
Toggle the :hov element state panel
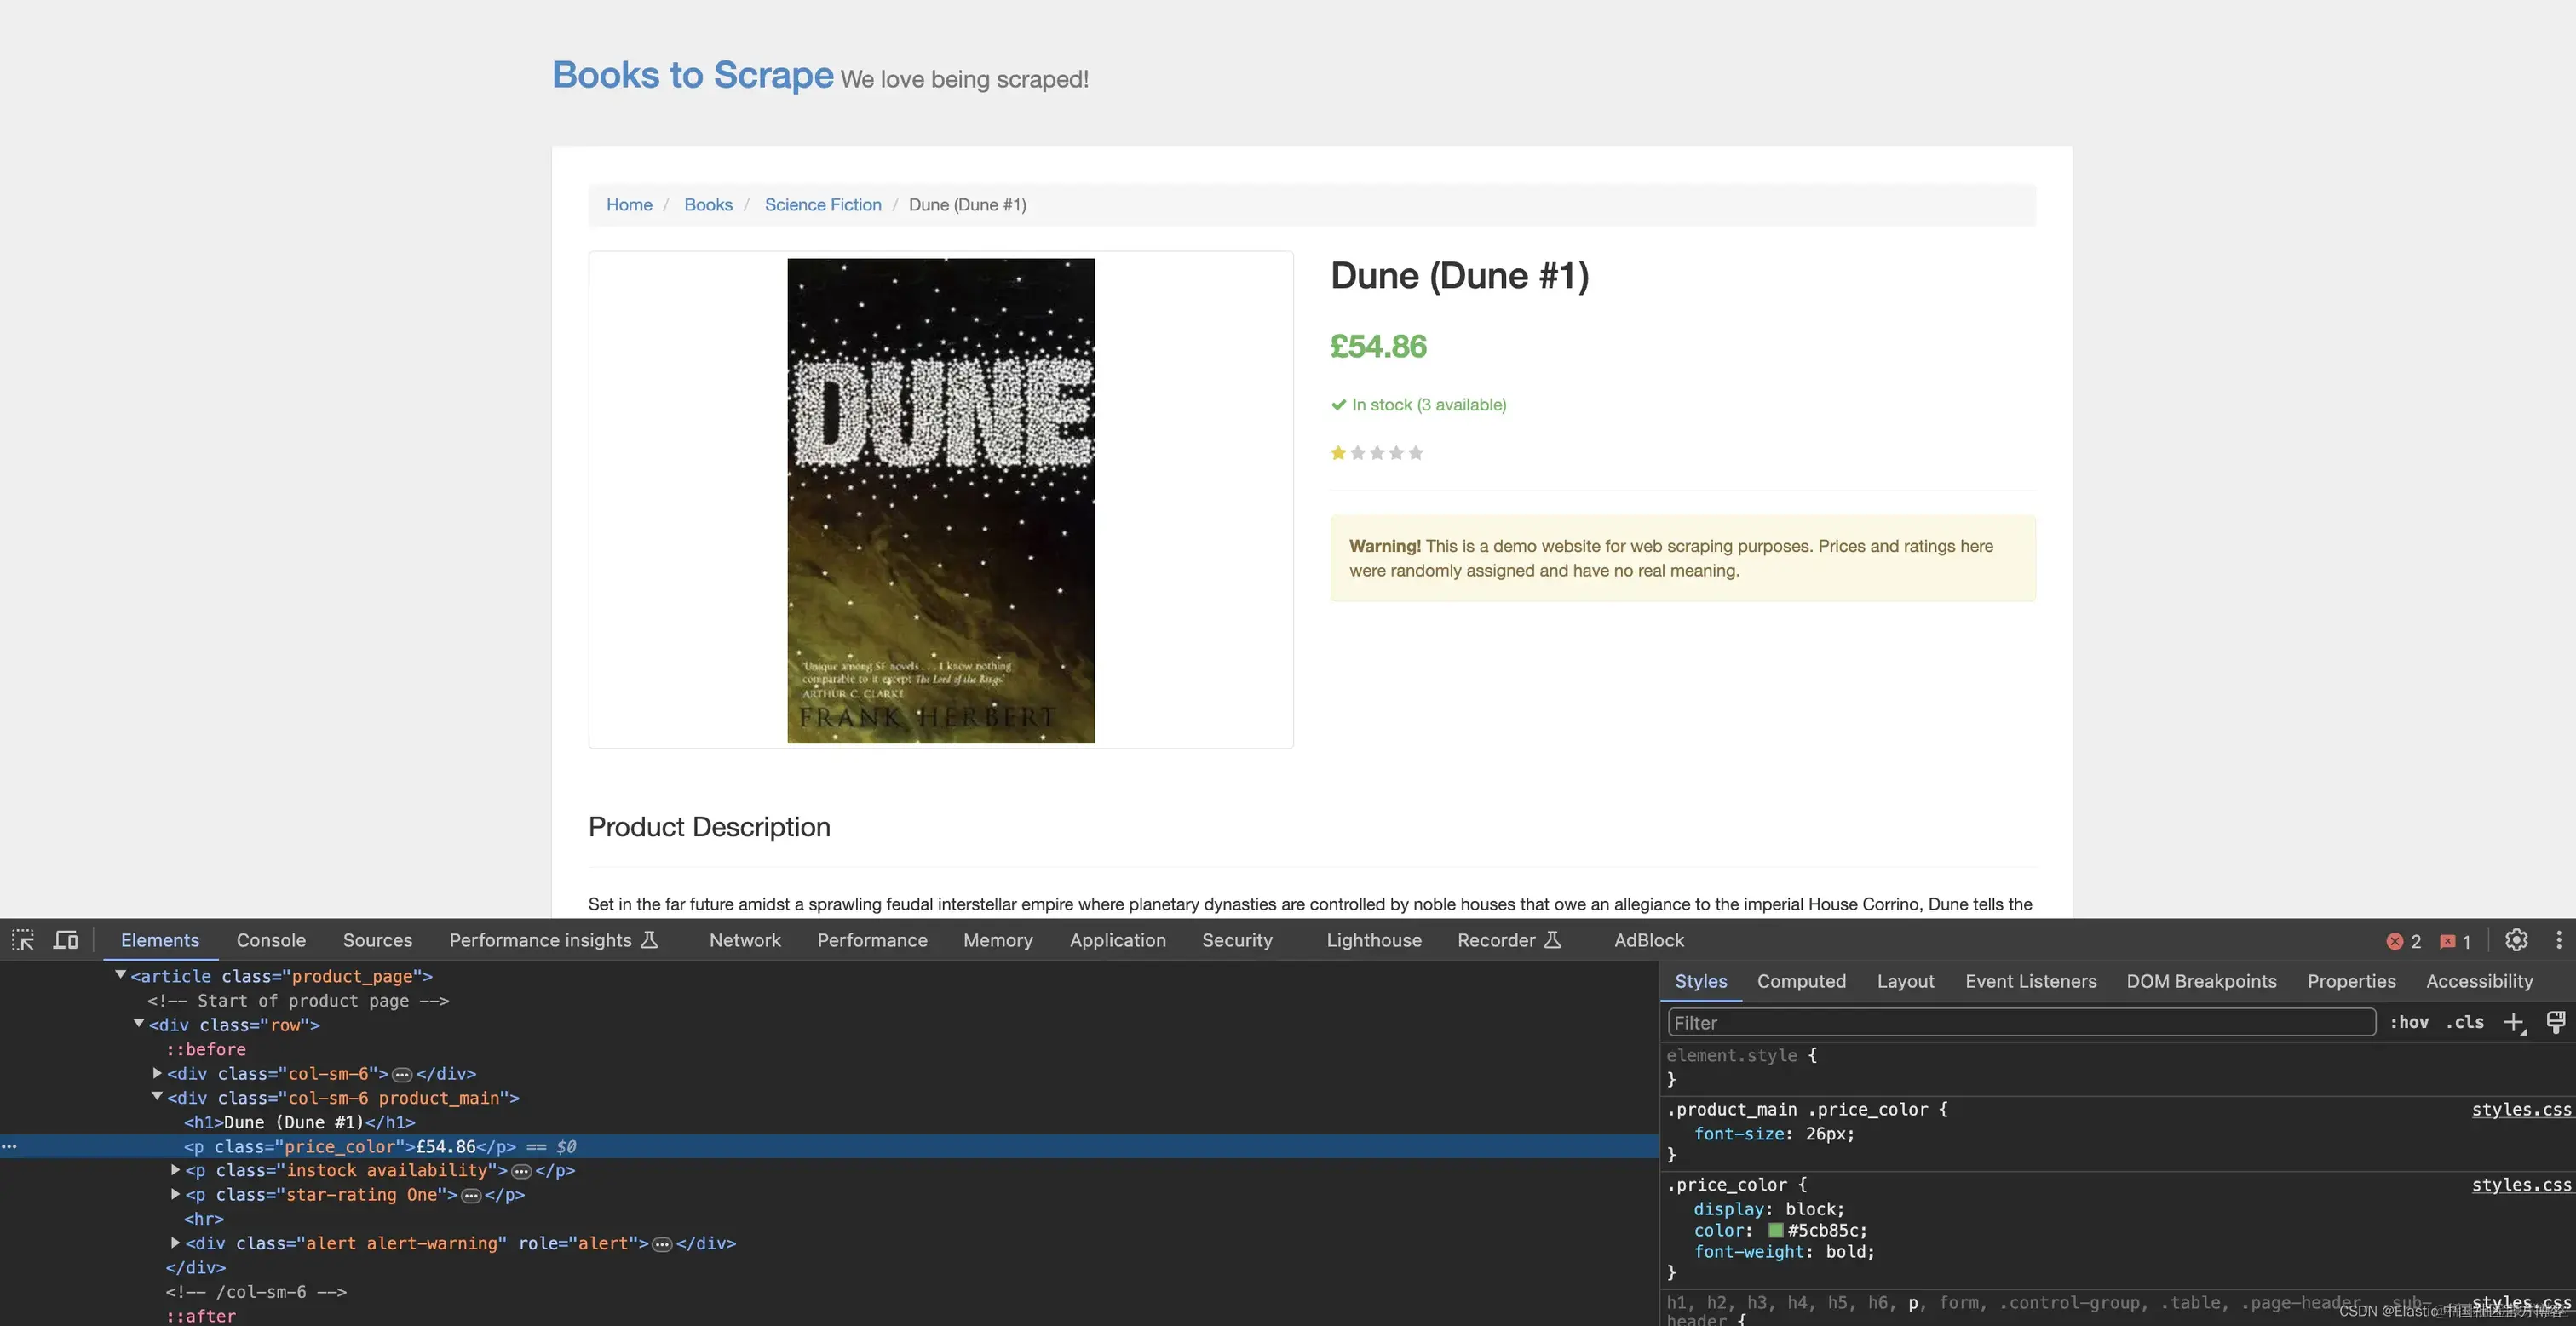click(2409, 1022)
